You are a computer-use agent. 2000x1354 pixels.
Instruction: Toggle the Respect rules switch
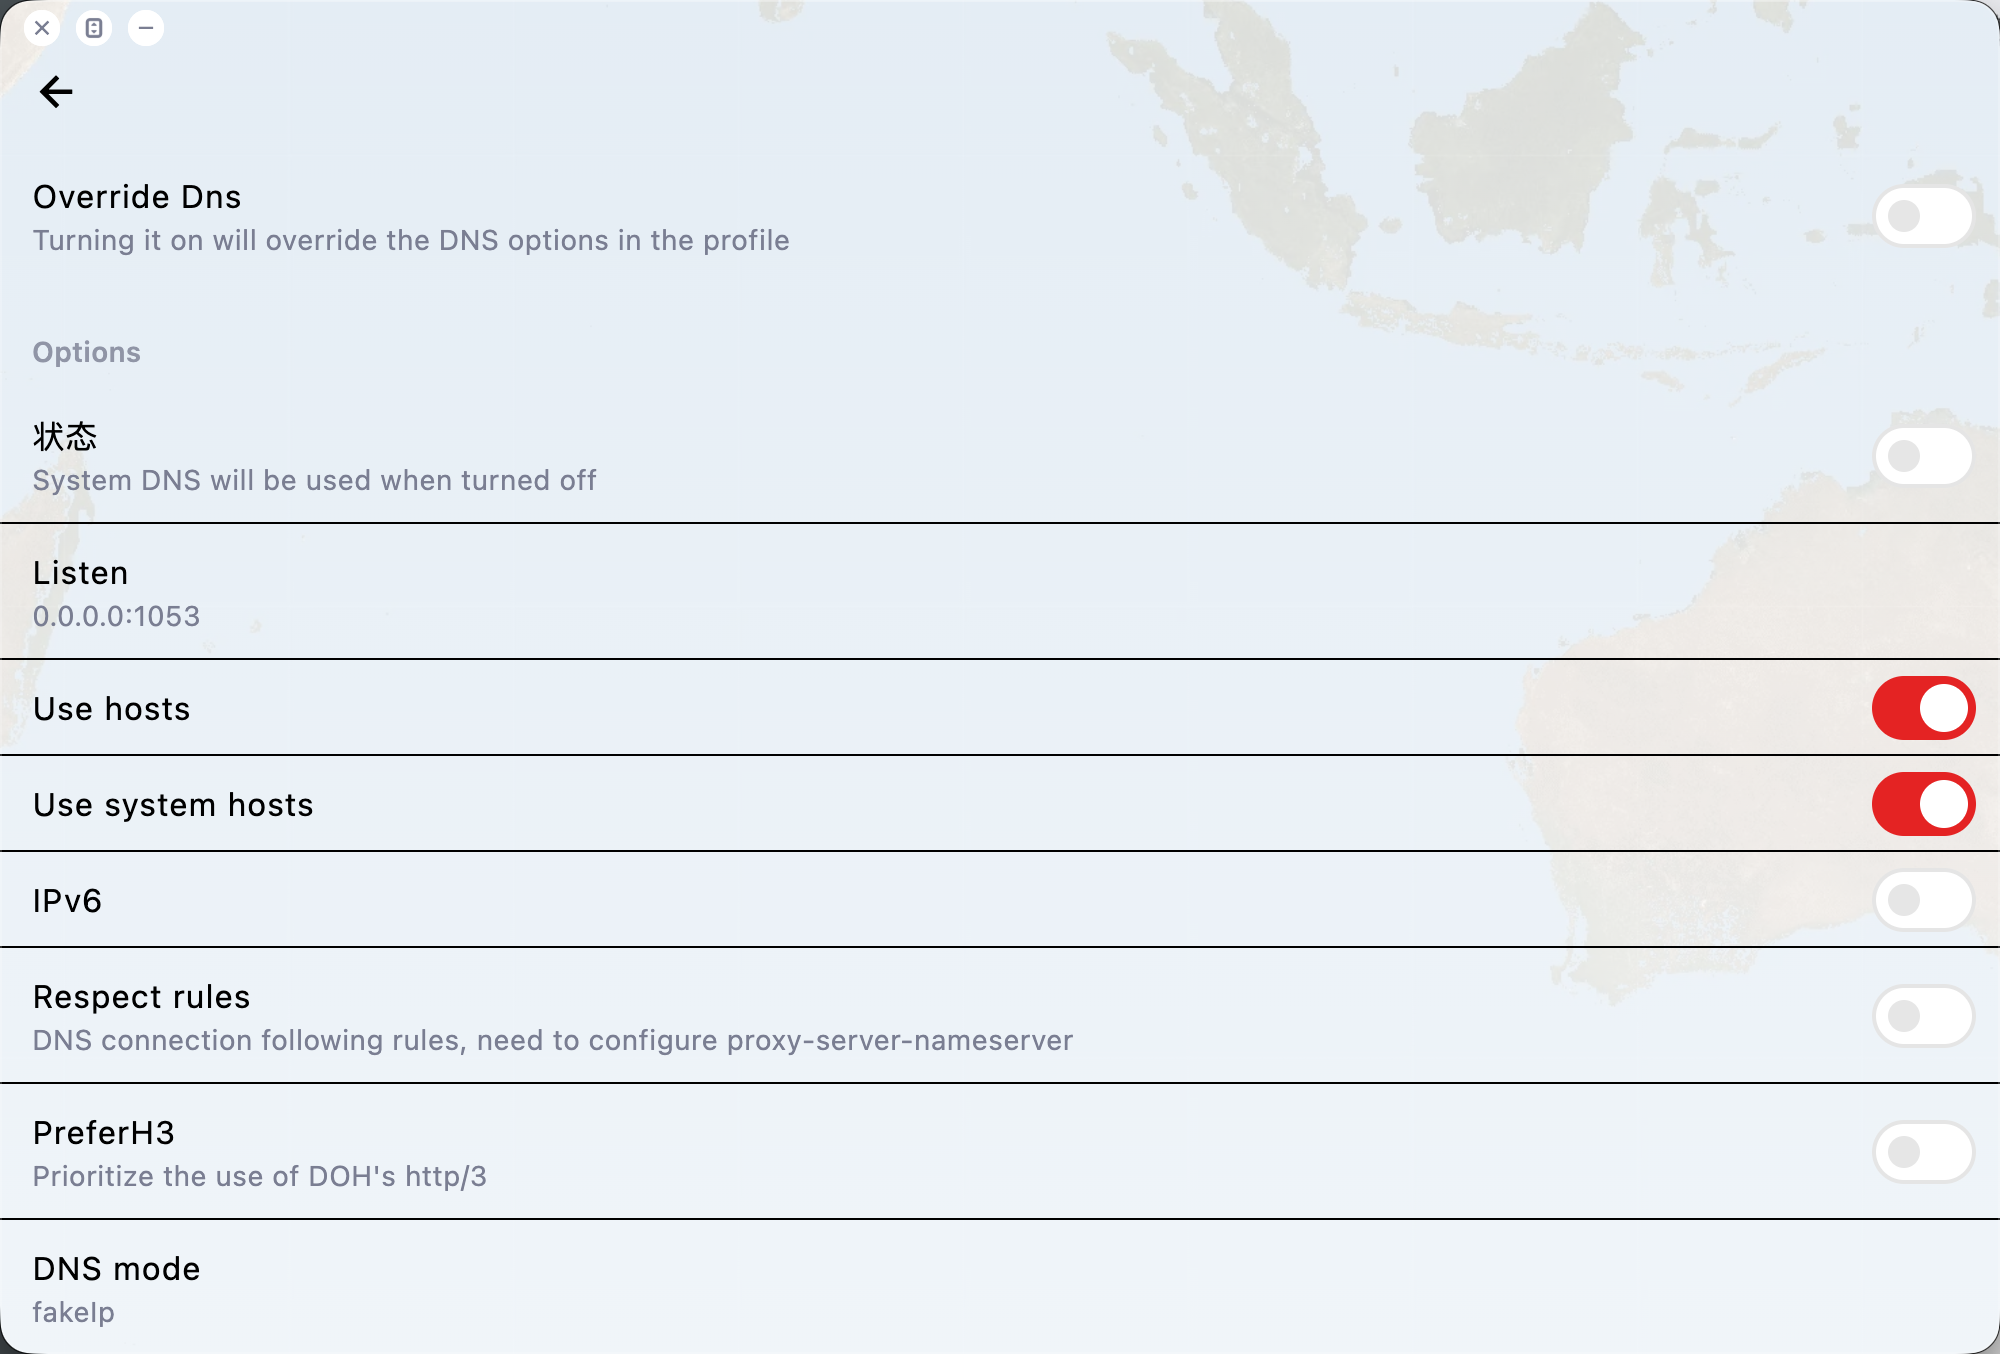[x=1922, y=1016]
